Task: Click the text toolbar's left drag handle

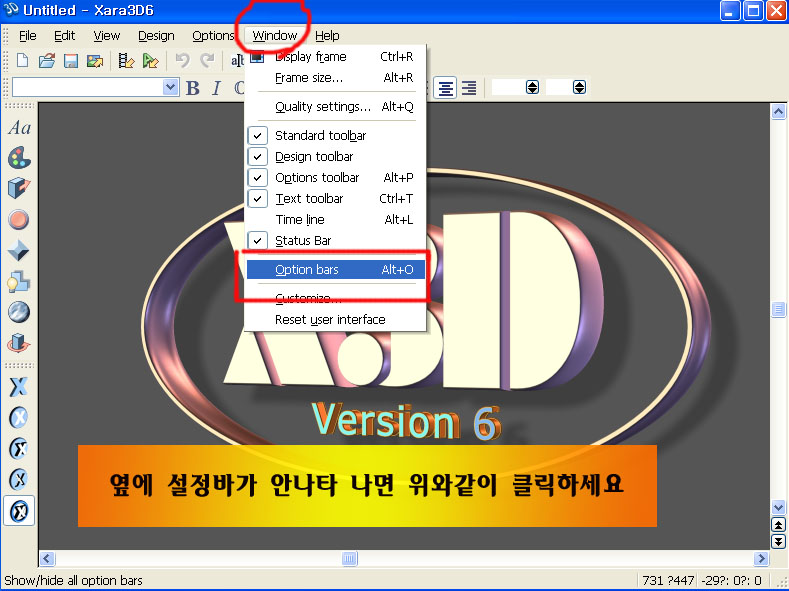Action: pyautogui.click(x=6, y=88)
